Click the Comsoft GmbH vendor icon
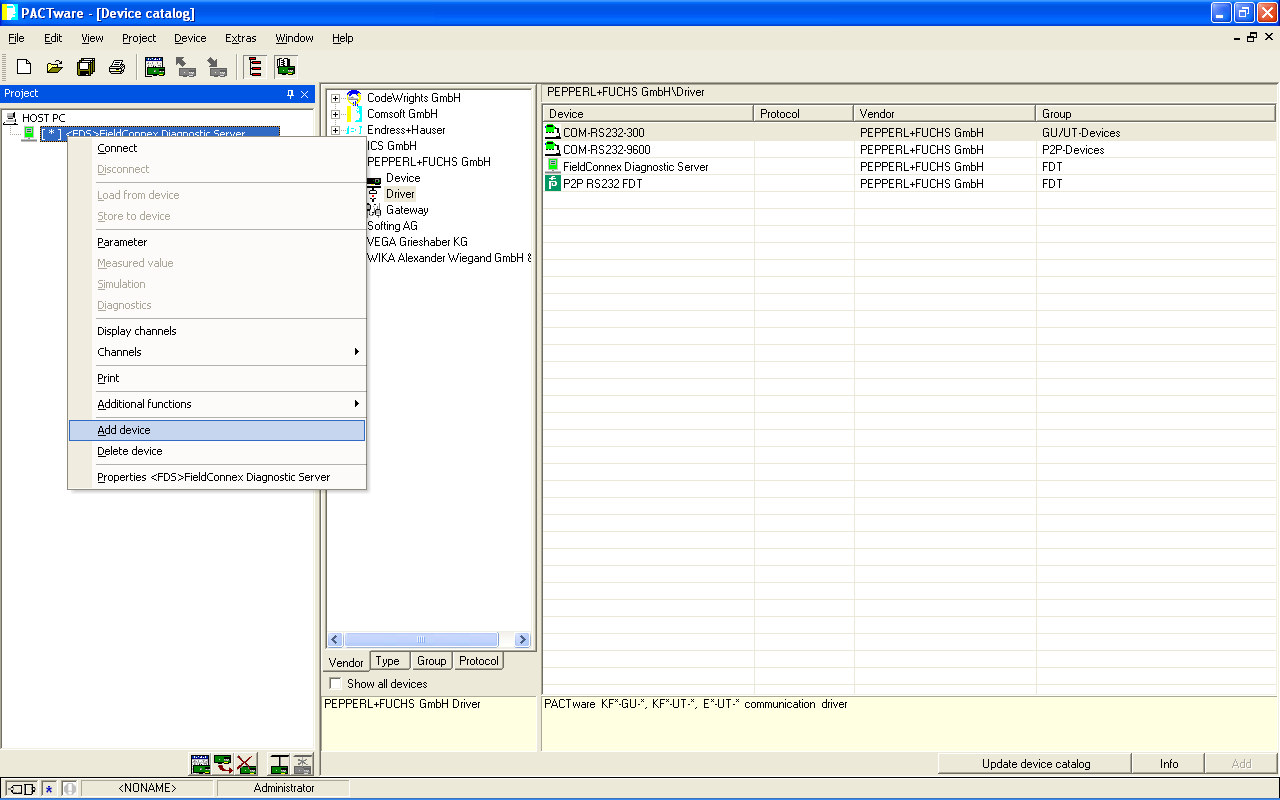Screen dimensions: 1280x800 point(353,114)
